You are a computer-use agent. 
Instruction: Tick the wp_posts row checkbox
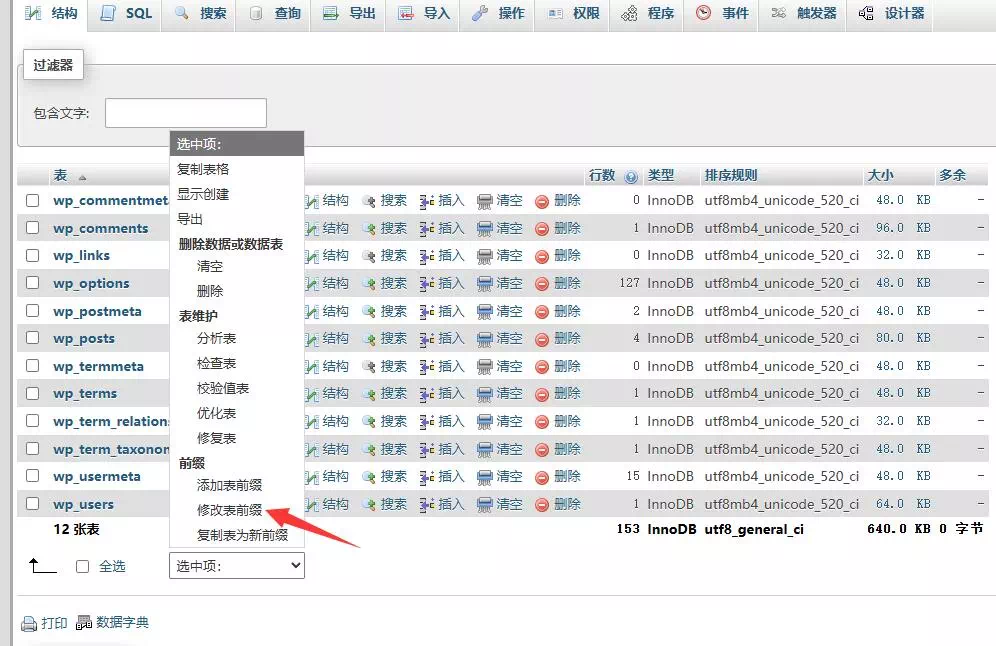32,338
